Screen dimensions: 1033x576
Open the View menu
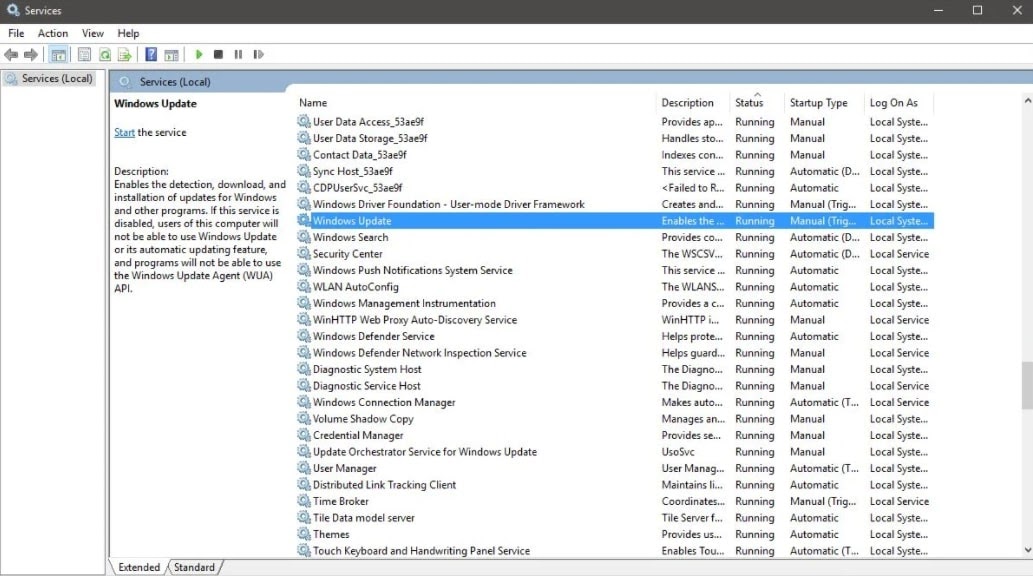(x=92, y=33)
